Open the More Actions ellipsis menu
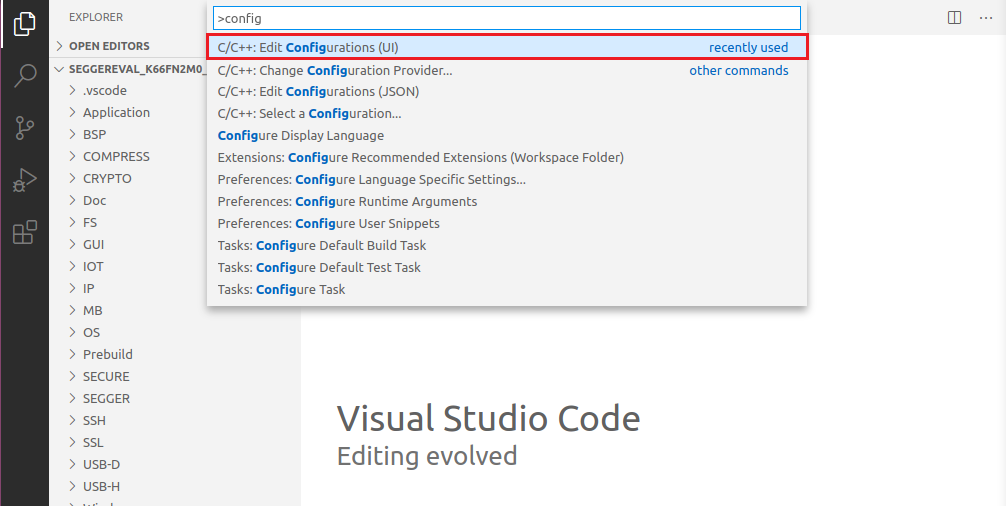Viewport: 1006px width, 506px height. click(x=984, y=18)
